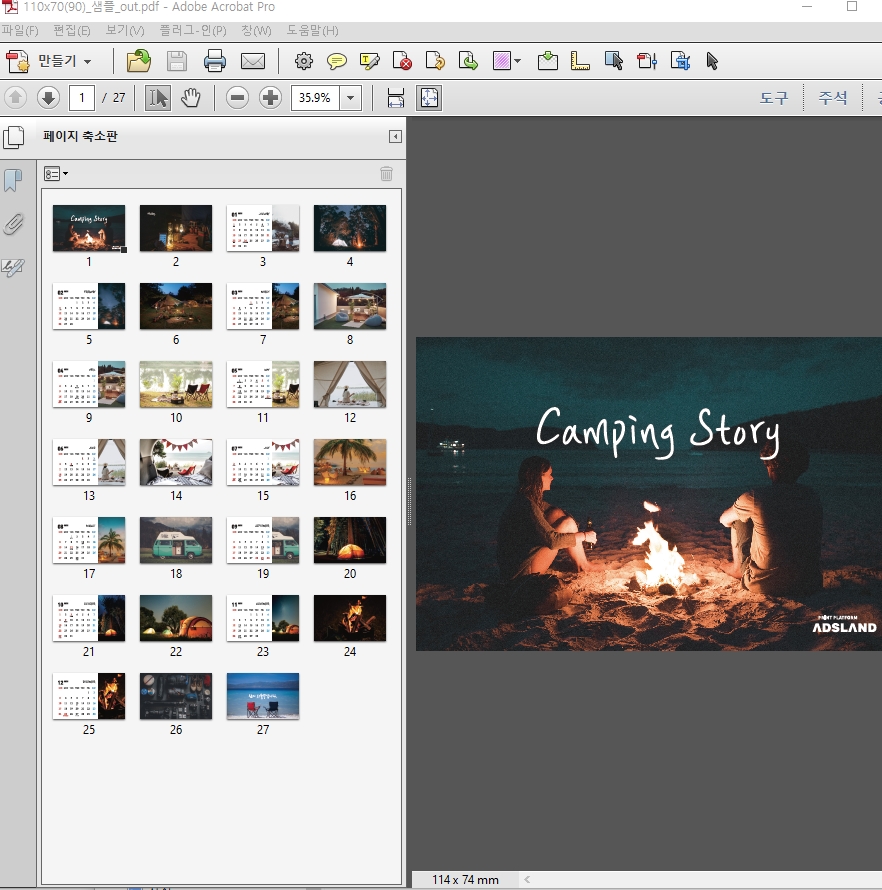Viewport: 882px width, 890px height.
Task: Open the 파일(F) menu
Action: coord(20,31)
